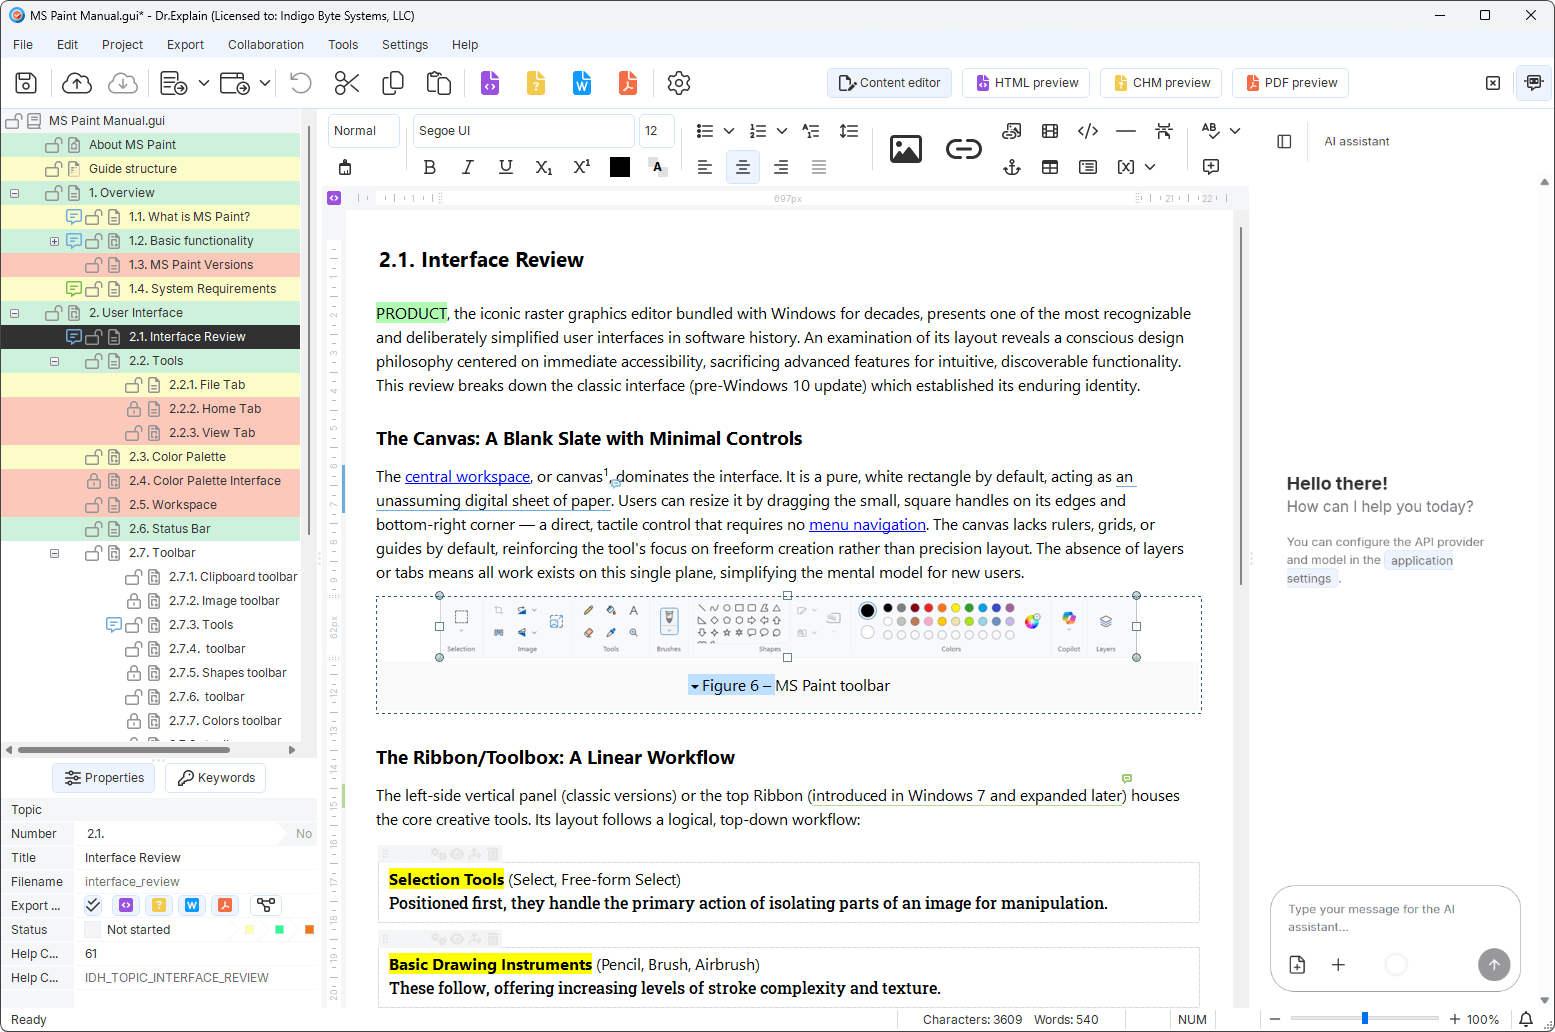This screenshot has height=1032, width=1555.
Task: Open the Collaboration menu
Action: (266, 45)
